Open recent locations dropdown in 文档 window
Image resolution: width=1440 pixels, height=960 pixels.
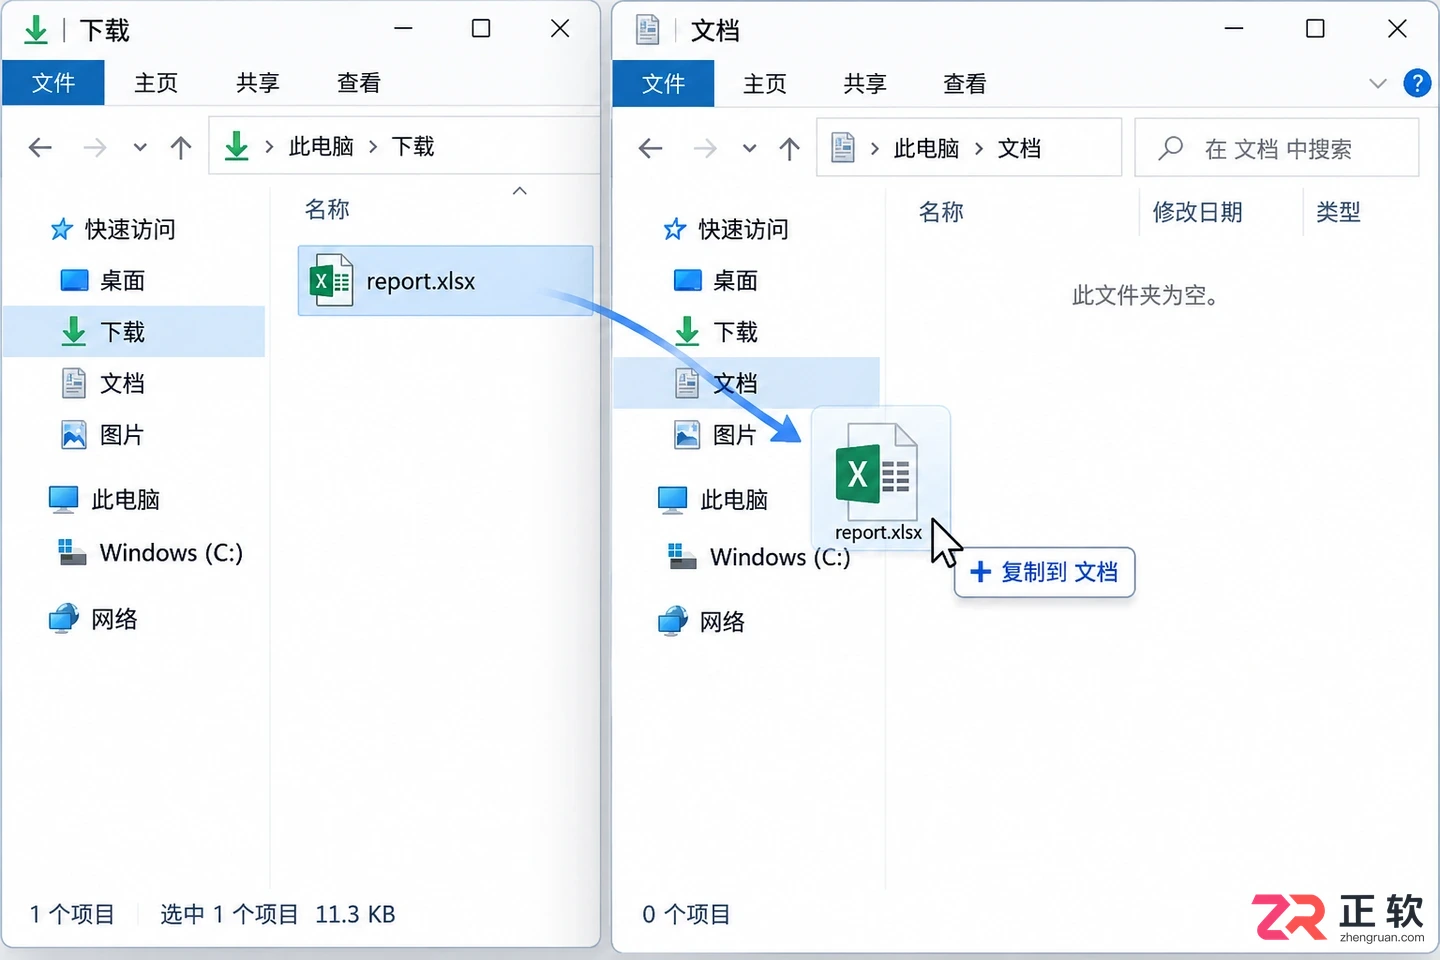coord(749,149)
